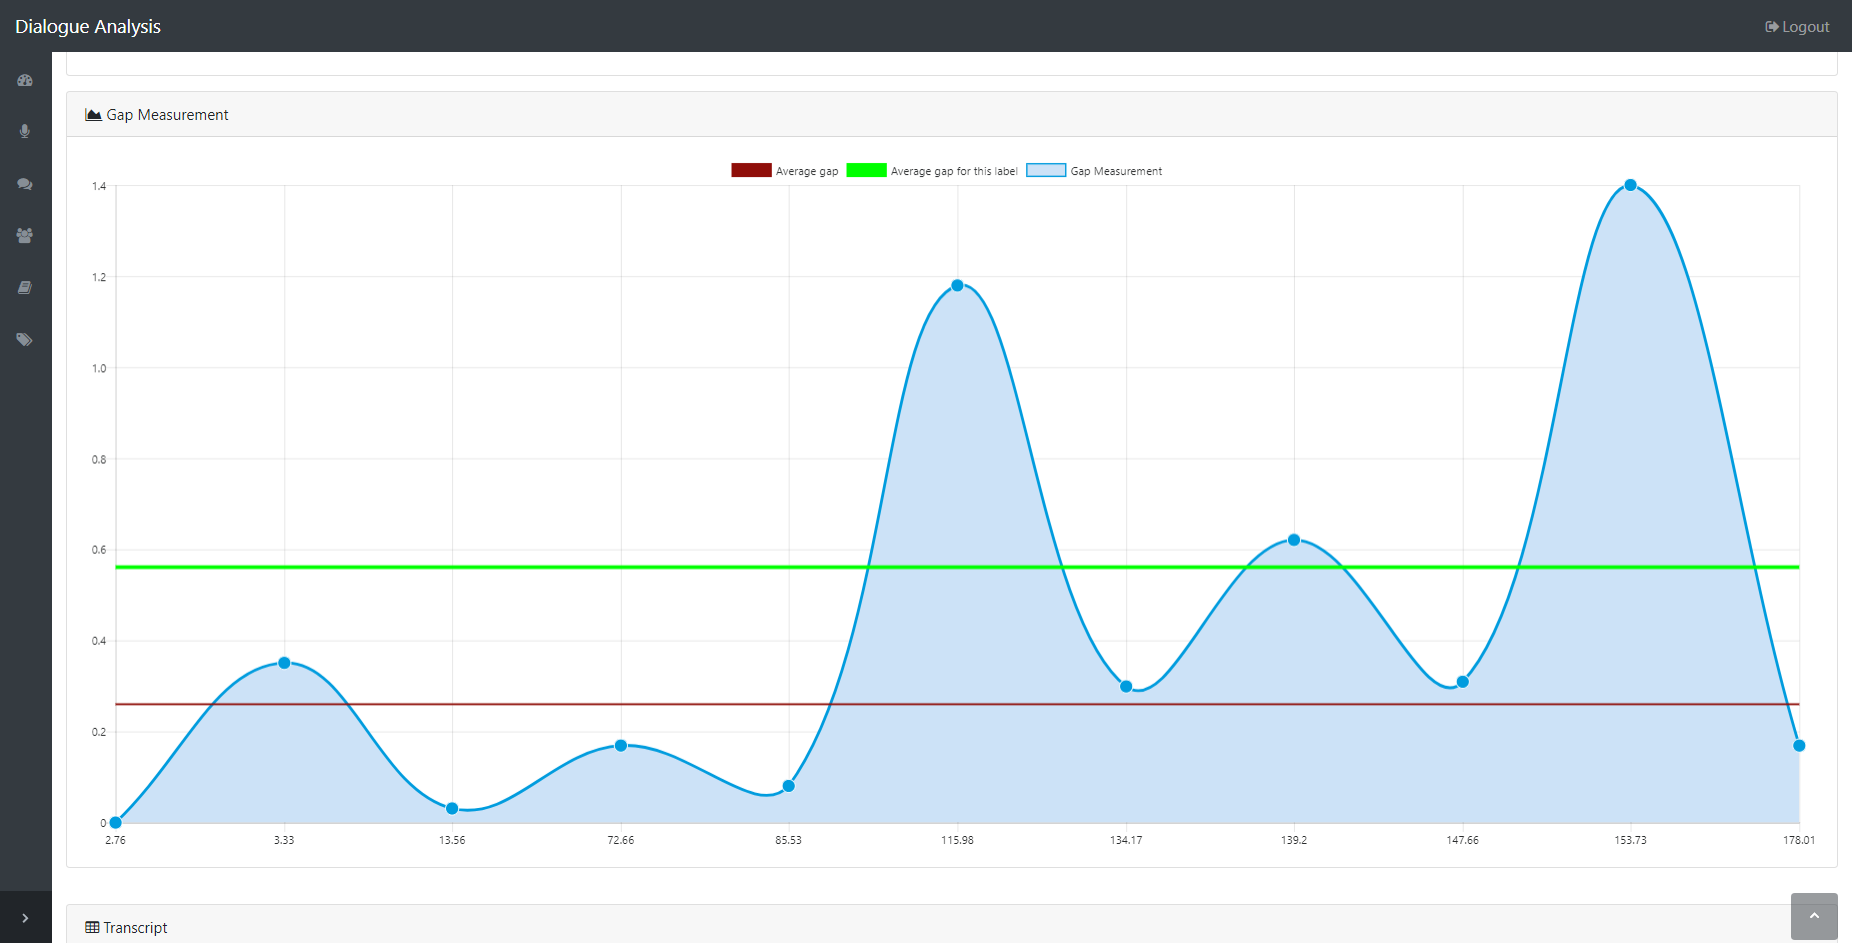The width and height of the screenshot is (1852, 943).
Task: Click the data point at 115.98
Action: pyautogui.click(x=957, y=286)
